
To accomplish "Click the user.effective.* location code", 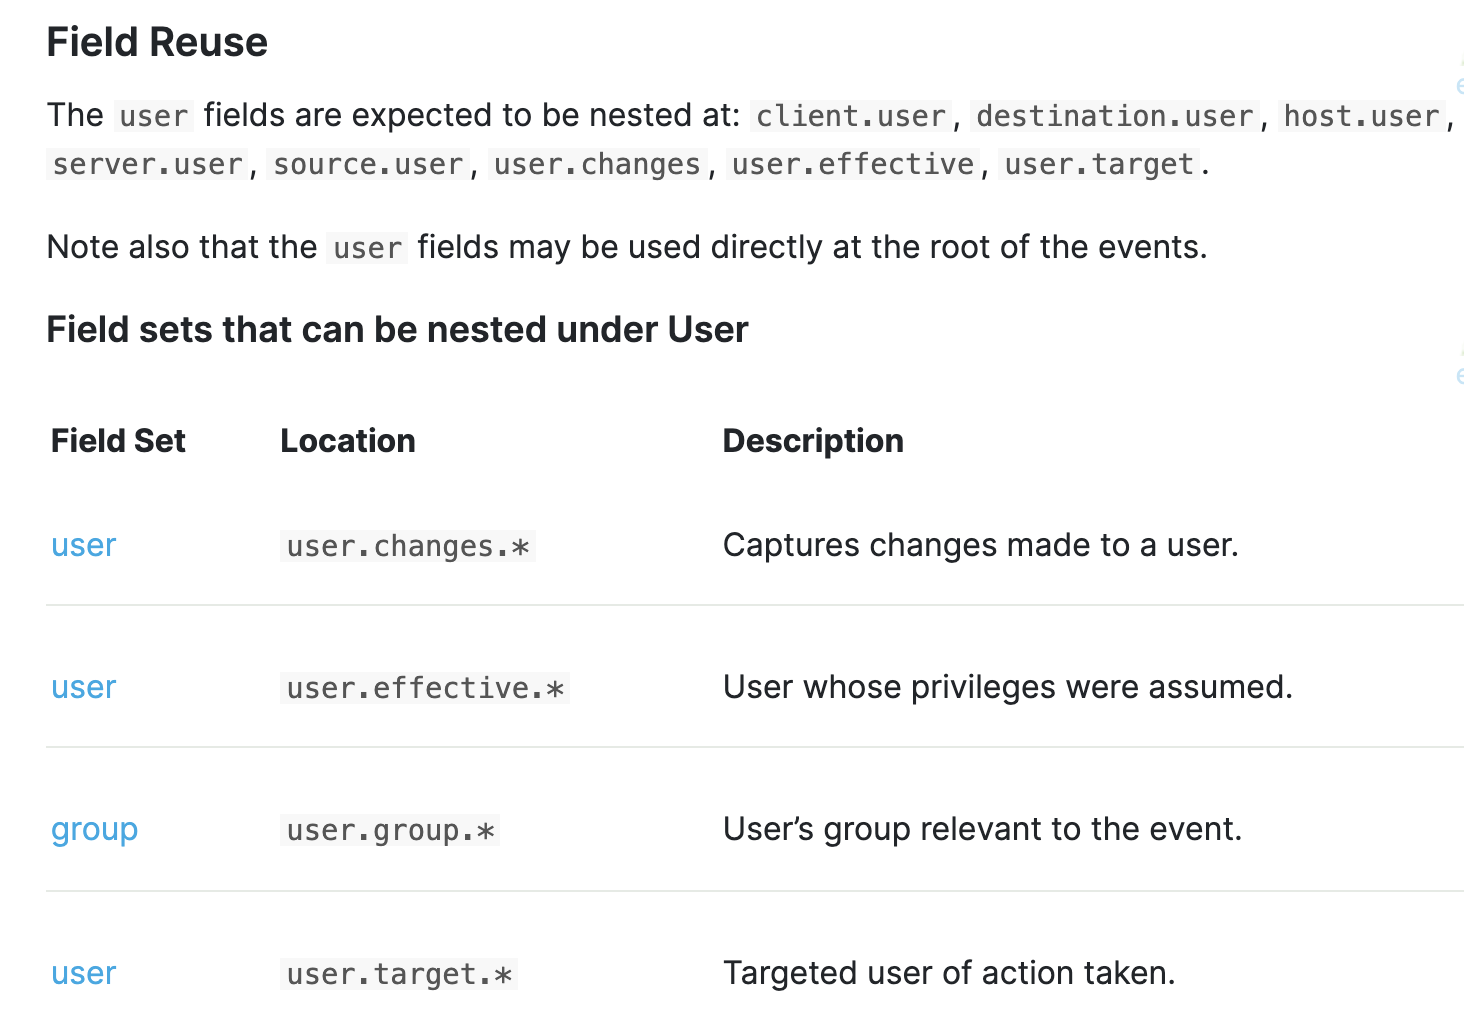I will click(x=425, y=688).
